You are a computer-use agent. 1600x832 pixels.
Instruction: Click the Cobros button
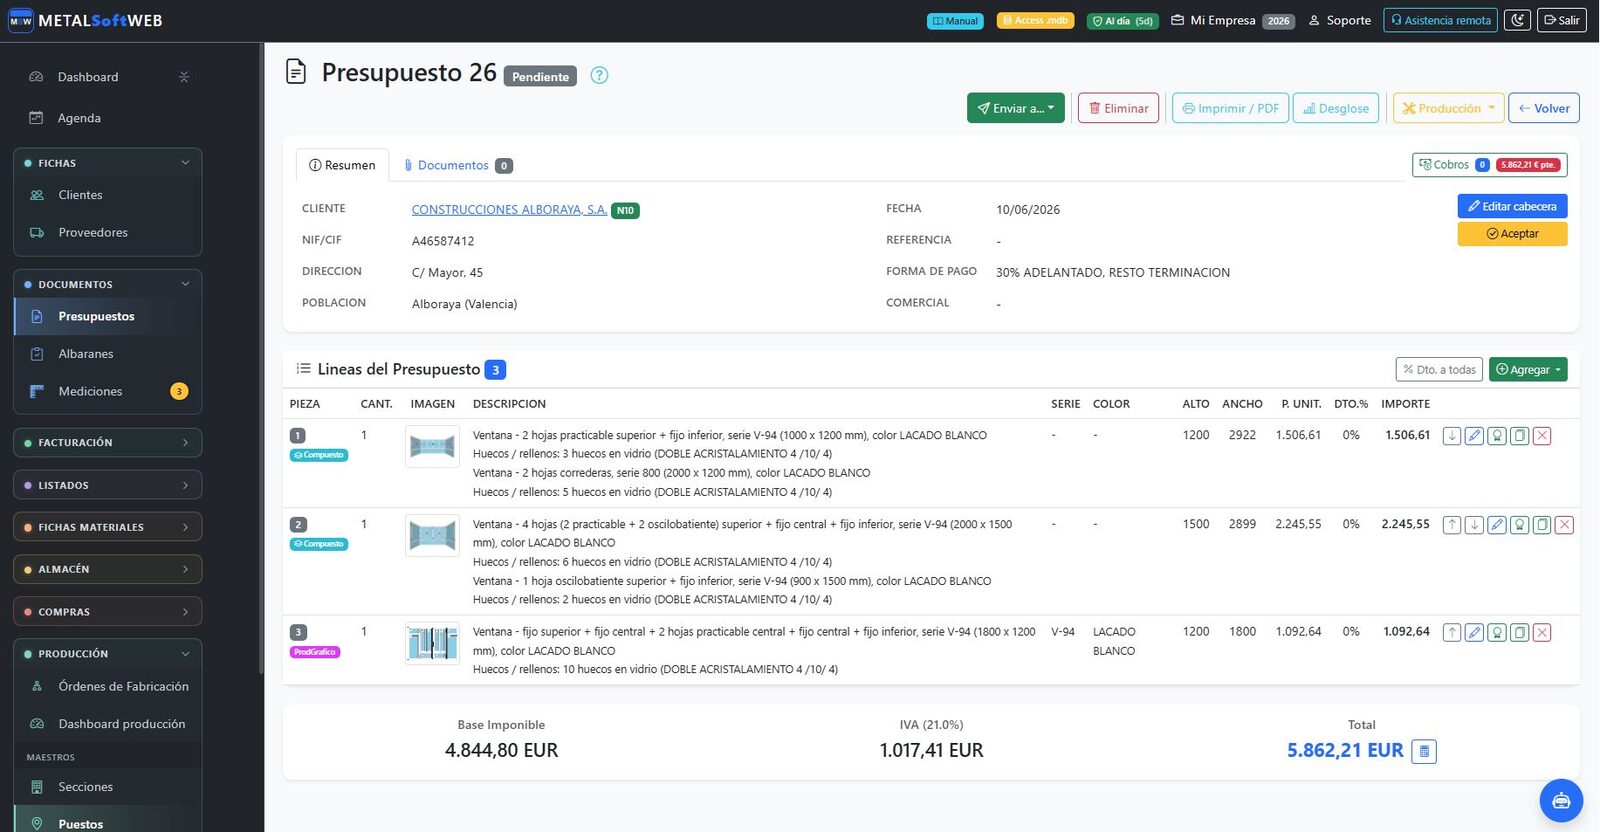1489,165
